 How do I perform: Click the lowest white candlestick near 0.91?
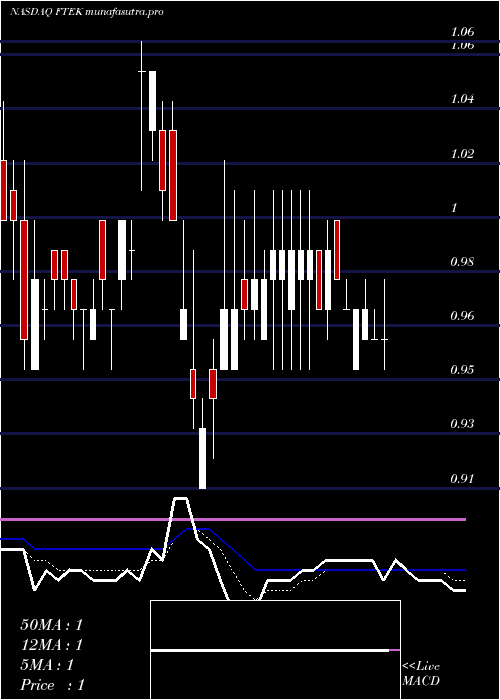[x=203, y=458]
